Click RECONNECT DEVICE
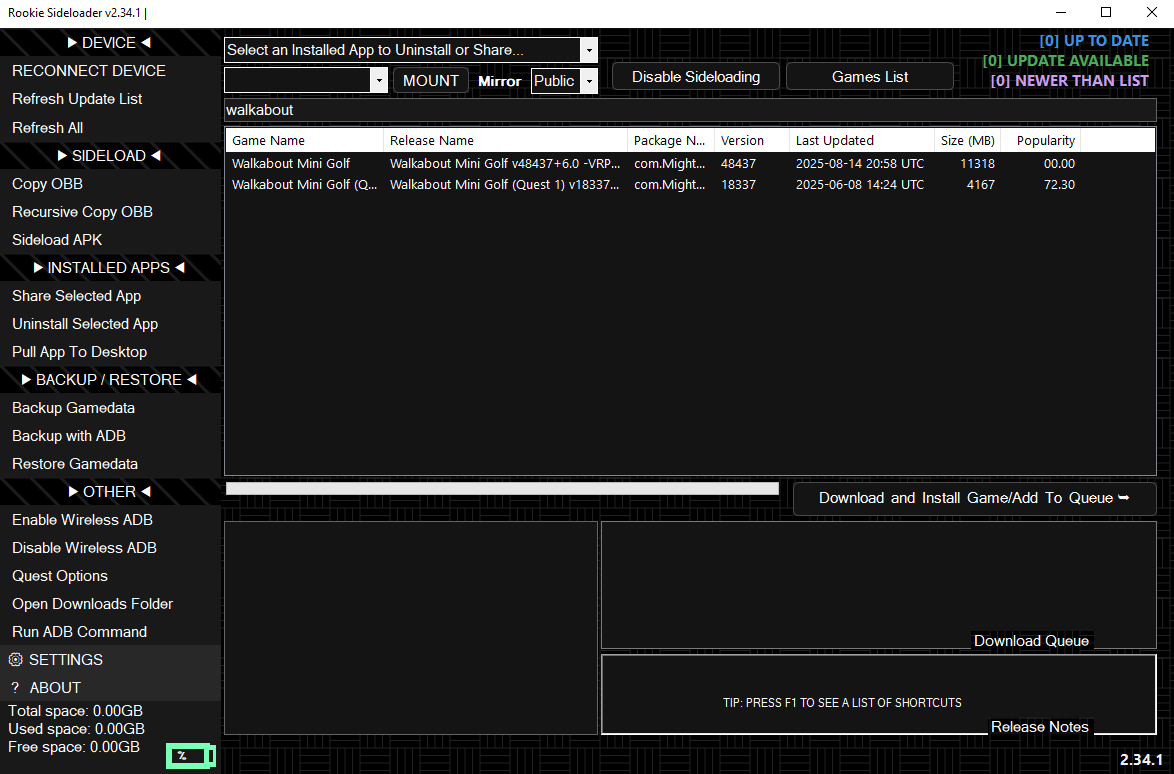 [111, 70]
